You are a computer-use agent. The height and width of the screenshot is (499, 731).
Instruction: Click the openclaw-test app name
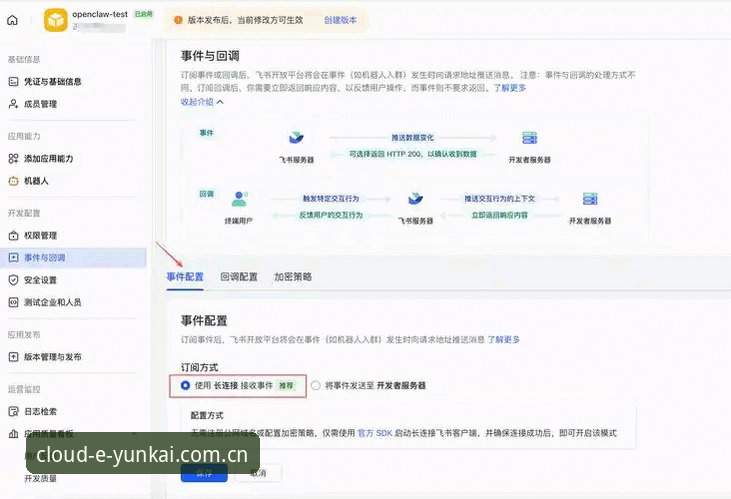100,14
